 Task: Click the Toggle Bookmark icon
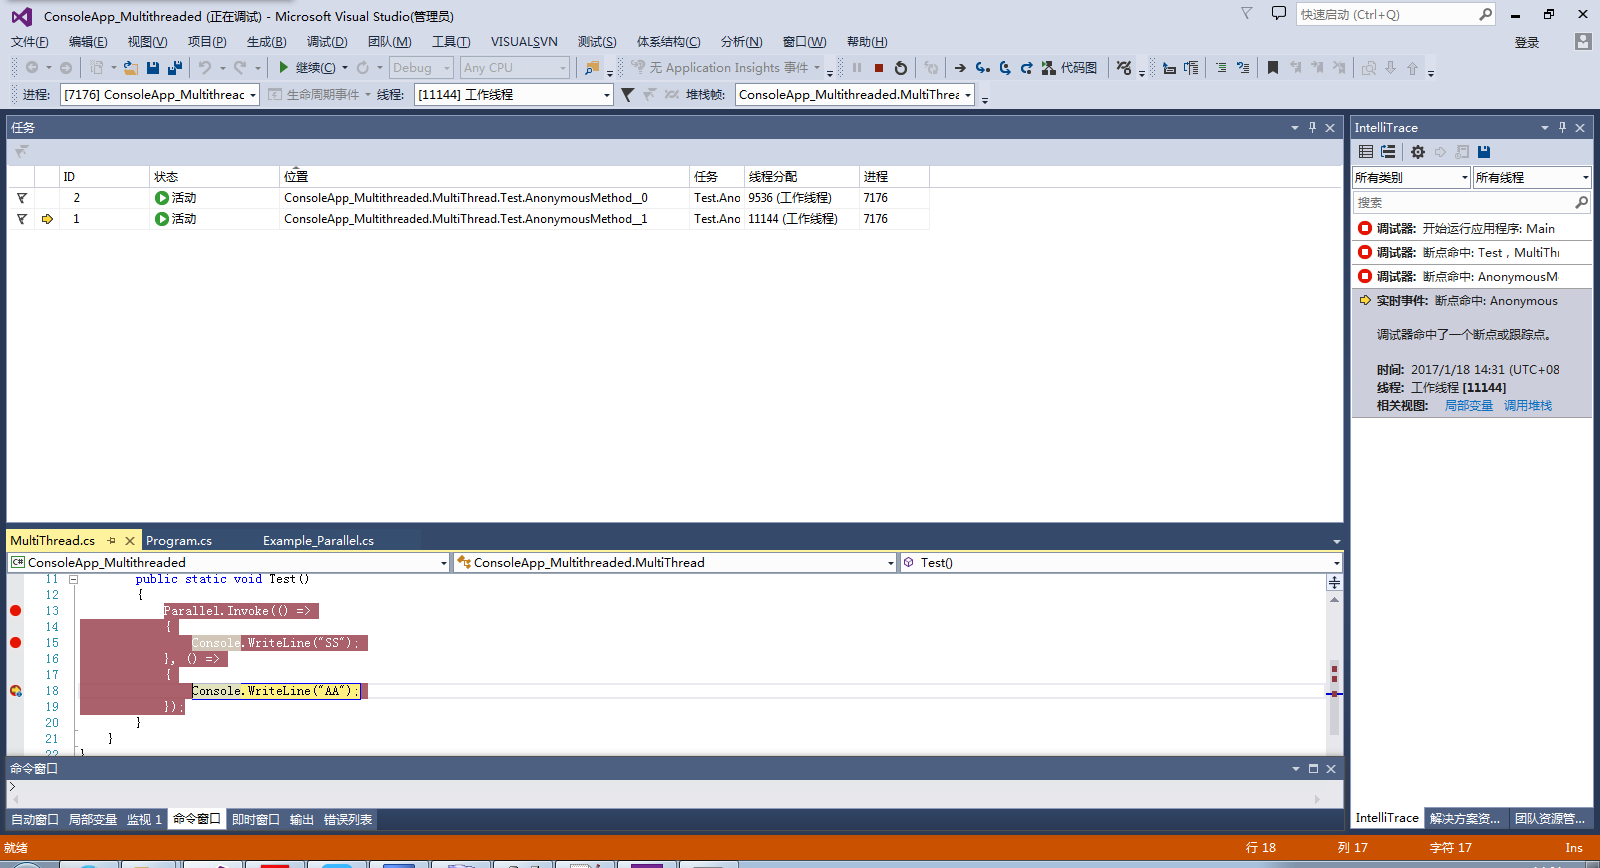pyautogui.click(x=1273, y=68)
